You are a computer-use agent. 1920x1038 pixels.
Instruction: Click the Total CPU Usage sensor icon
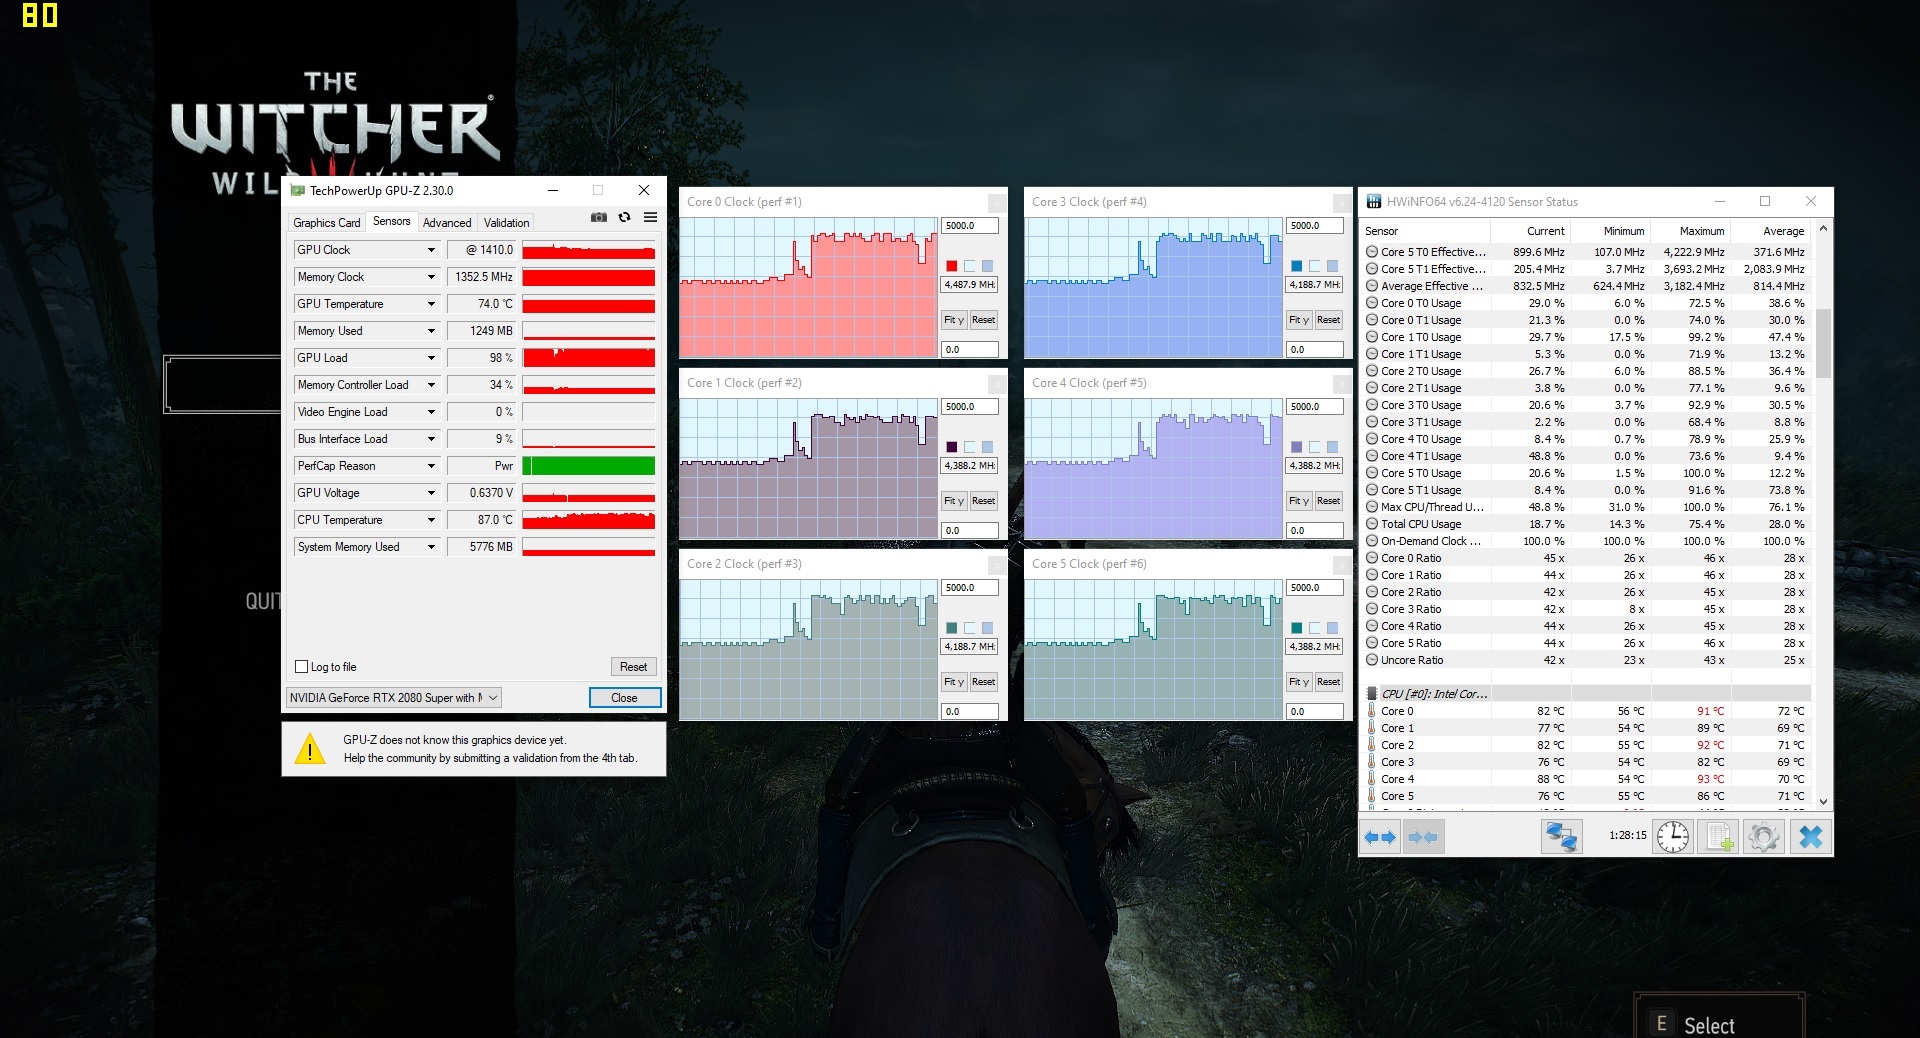click(x=1372, y=524)
